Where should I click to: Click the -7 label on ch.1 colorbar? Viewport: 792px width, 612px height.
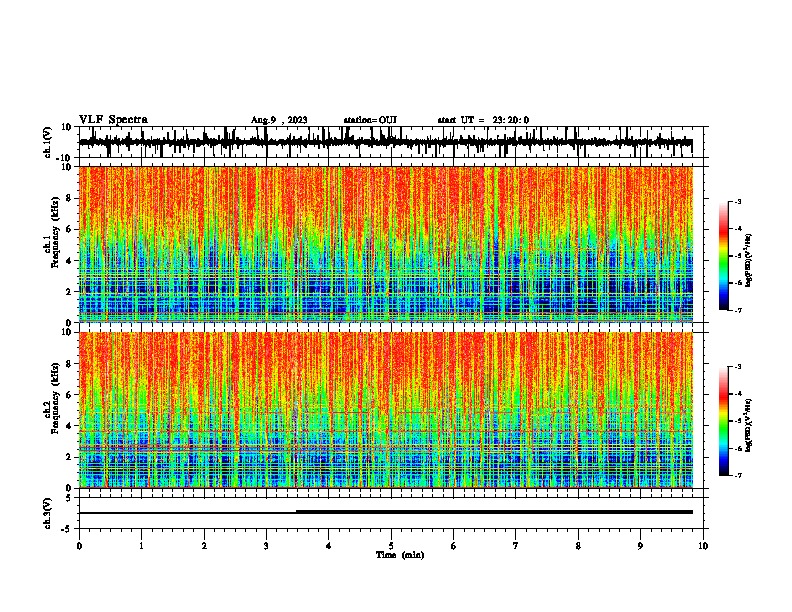[738, 310]
